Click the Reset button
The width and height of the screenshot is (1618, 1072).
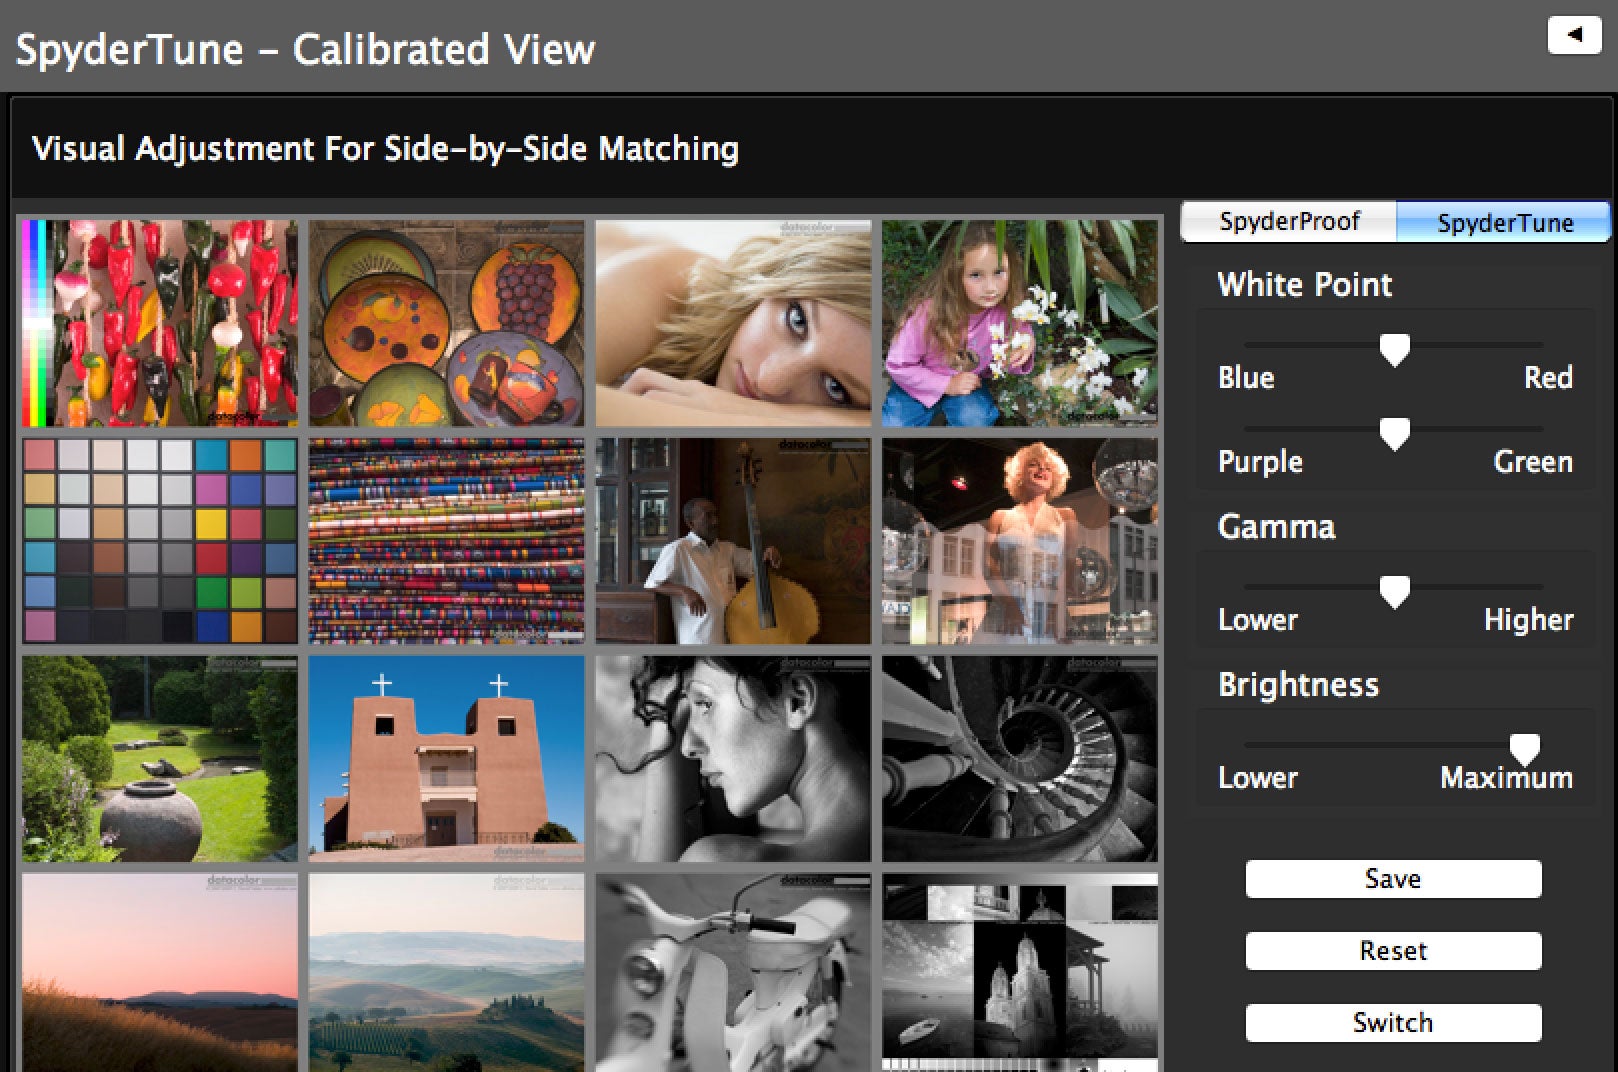1392,950
